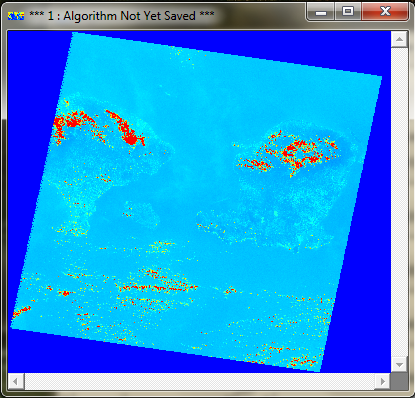Click the small isolated red-yellow spot below center
The width and height of the screenshot is (415, 398).
(230, 290)
